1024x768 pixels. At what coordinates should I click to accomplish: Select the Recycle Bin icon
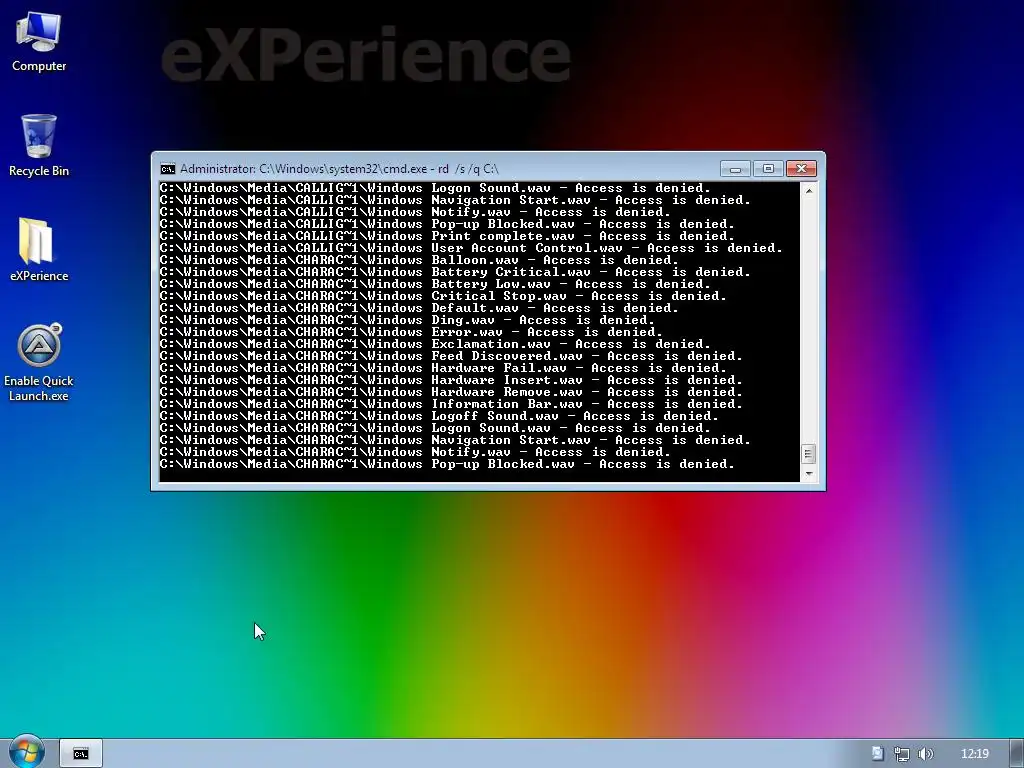[39, 146]
